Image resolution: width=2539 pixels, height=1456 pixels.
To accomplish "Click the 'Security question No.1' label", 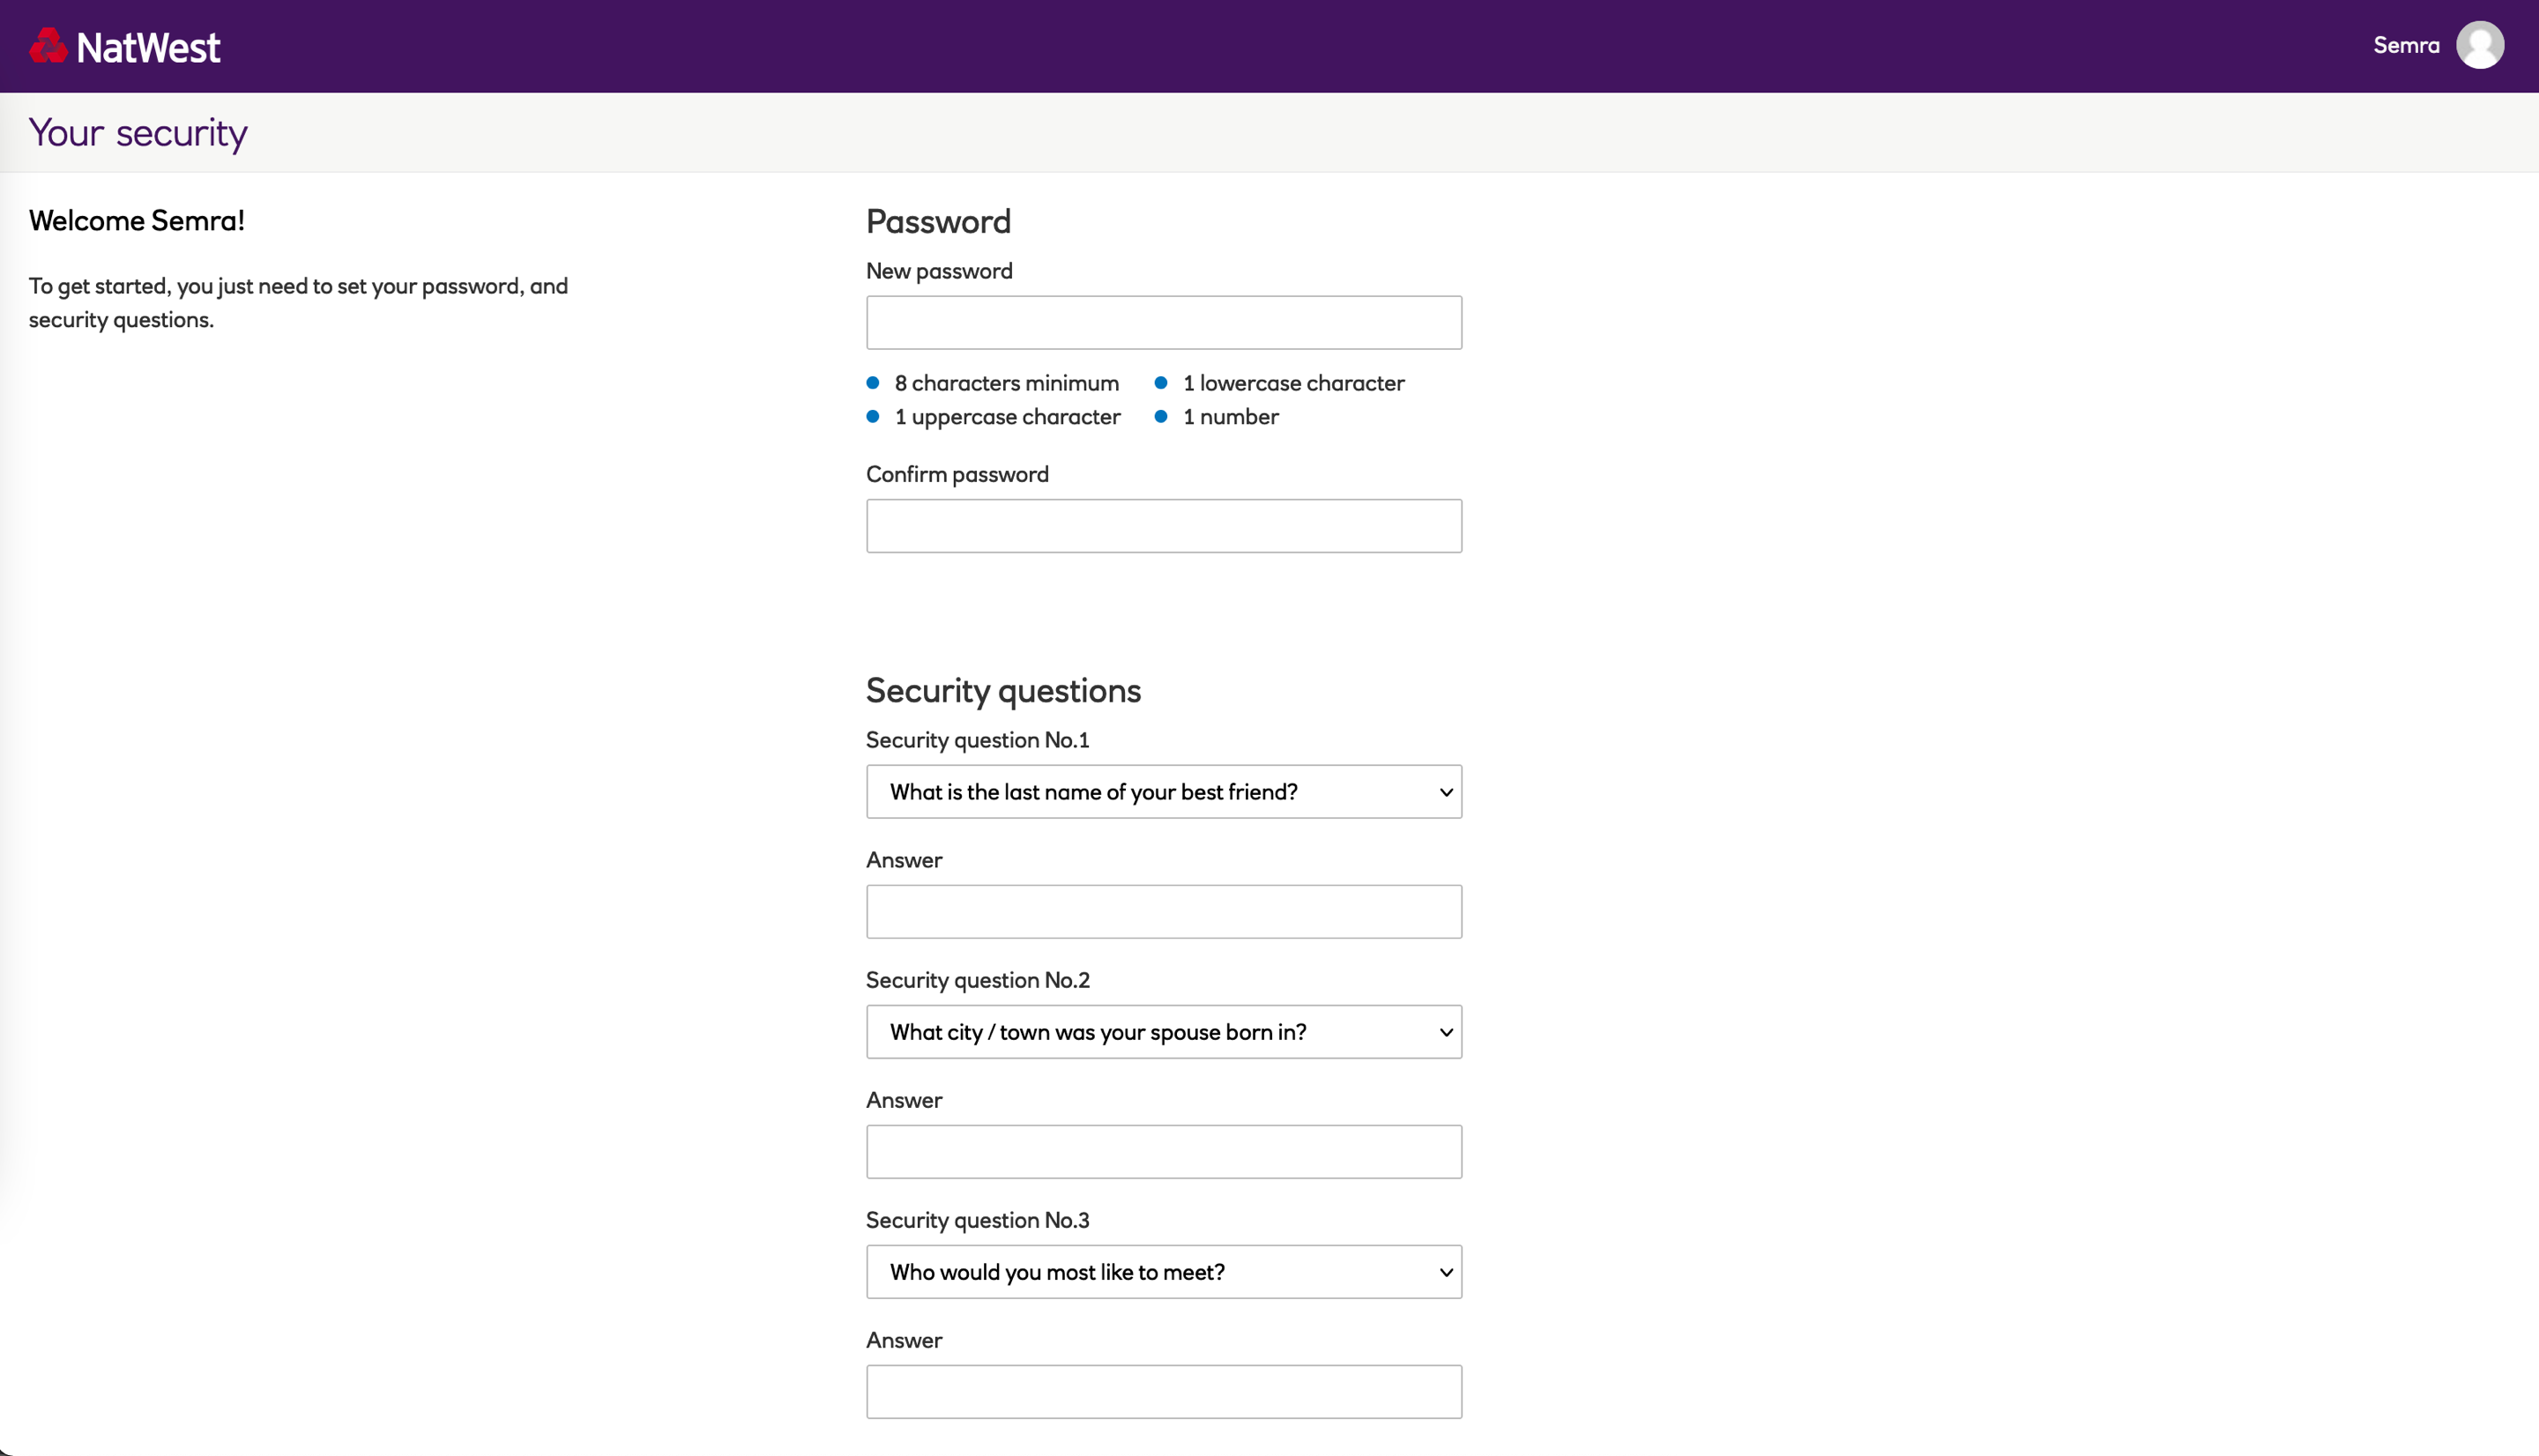I will click(977, 740).
